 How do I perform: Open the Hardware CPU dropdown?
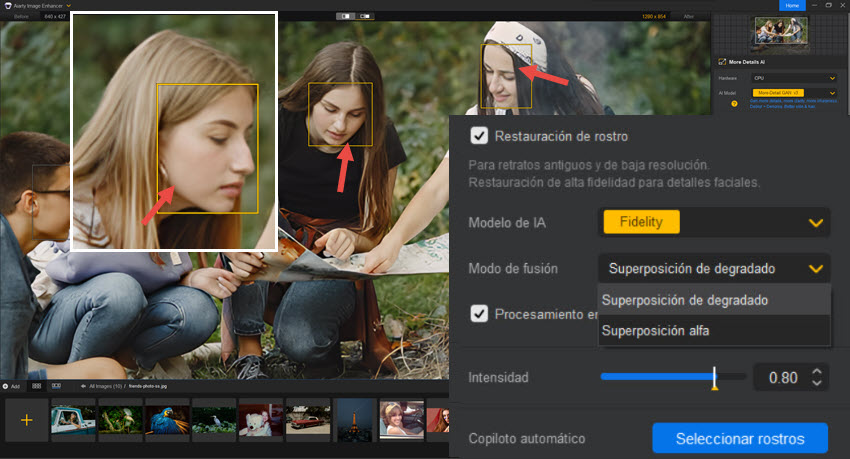pyautogui.click(x=794, y=78)
